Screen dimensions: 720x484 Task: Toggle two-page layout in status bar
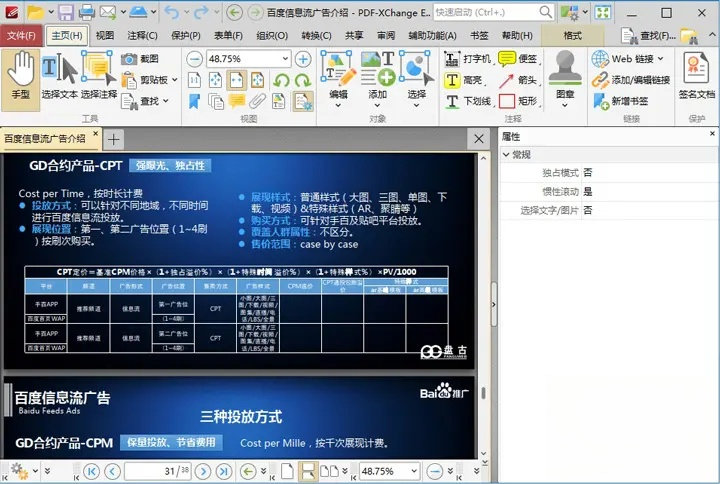329,471
